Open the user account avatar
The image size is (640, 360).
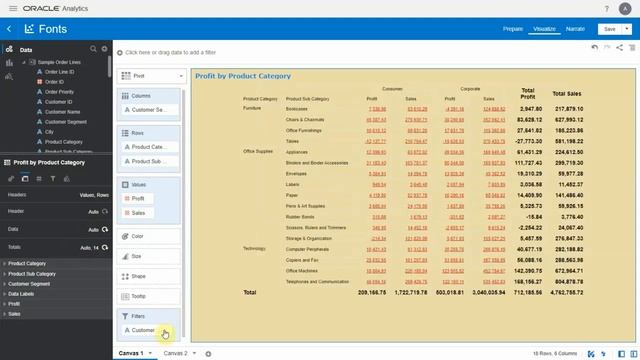point(625,9)
